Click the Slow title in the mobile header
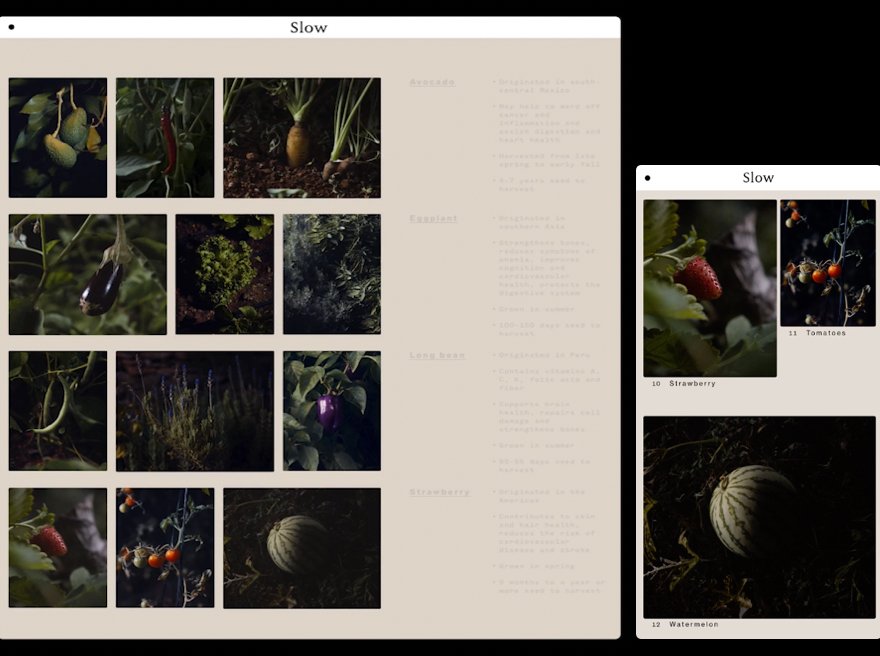The width and height of the screenshot is (880, 656). [x=758, y=177]
